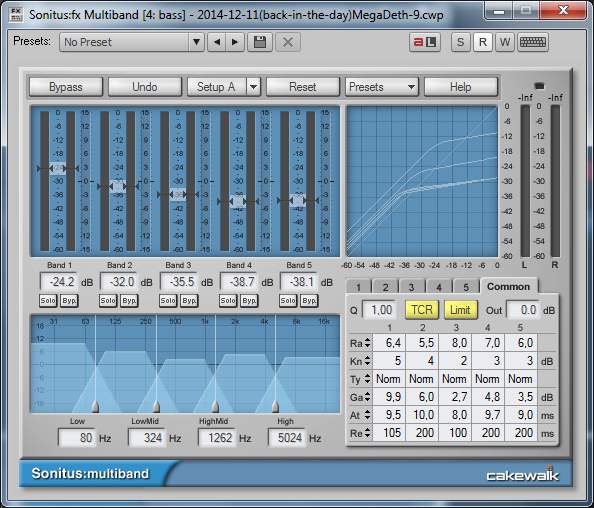This screenshot has width=594, height=508.
Task: Select the Common tab
Action: coord(509,286)
